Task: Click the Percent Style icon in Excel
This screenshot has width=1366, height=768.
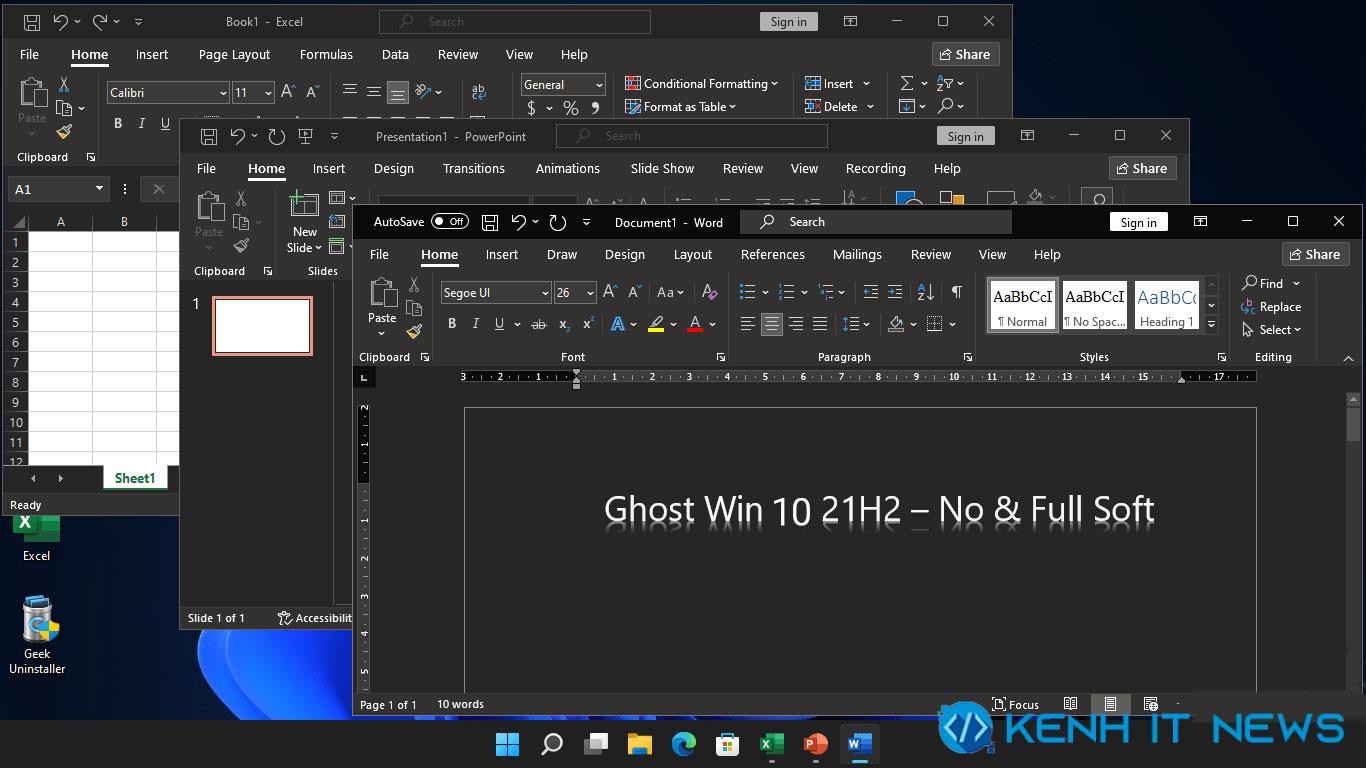Action: pyautogui.click(x=570, y=108)
